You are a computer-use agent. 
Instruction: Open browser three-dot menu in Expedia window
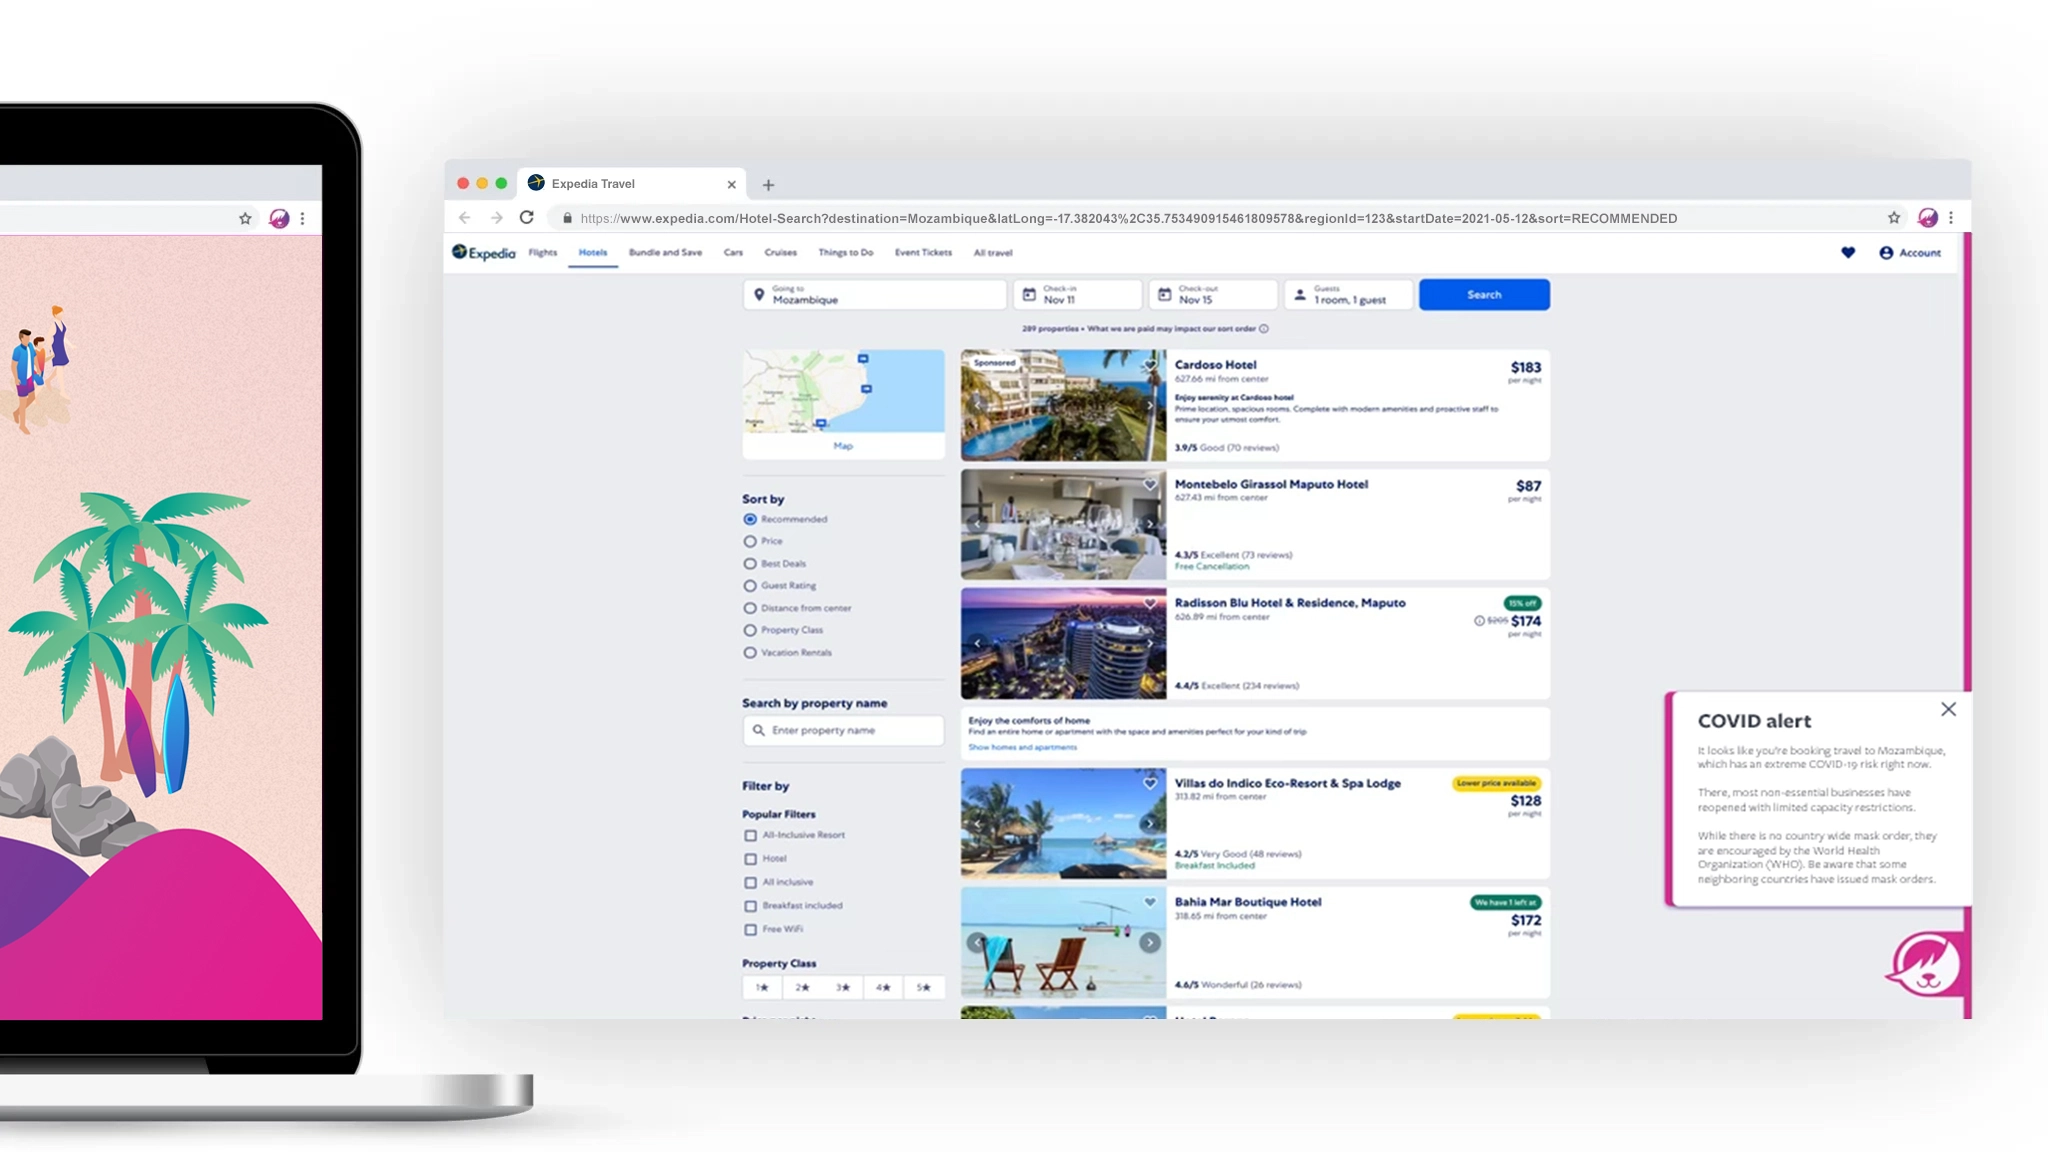coord(1950,218)
